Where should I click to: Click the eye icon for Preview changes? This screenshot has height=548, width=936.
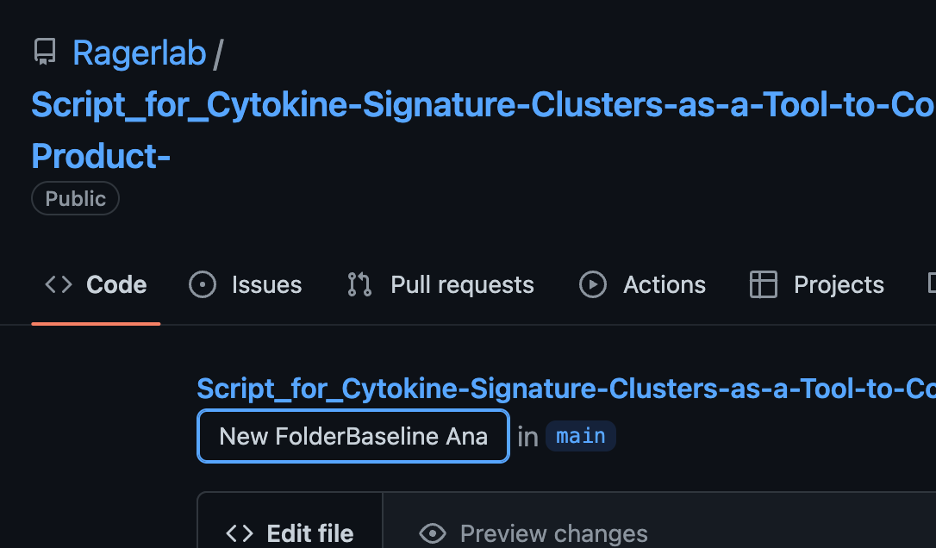pyautogui.click(x=432, y=533)
